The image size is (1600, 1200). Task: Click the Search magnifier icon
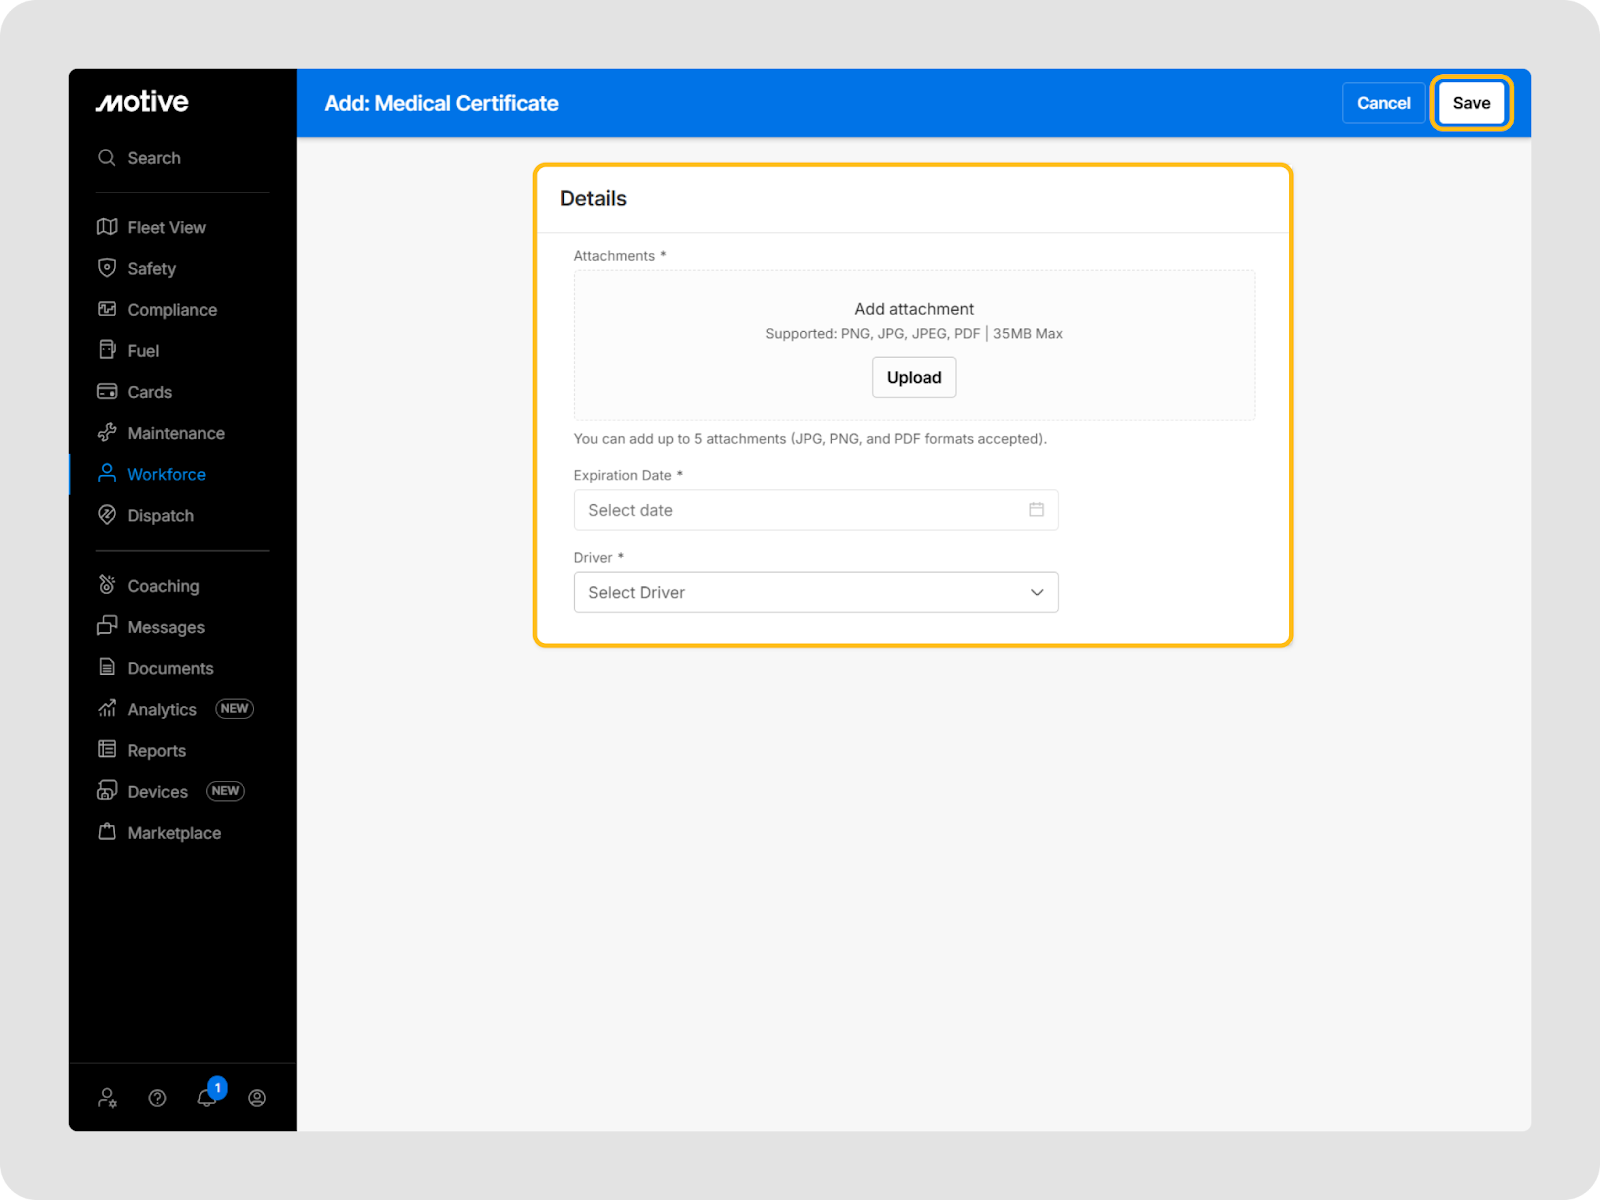pyautogui.click(x=107, y=158)
